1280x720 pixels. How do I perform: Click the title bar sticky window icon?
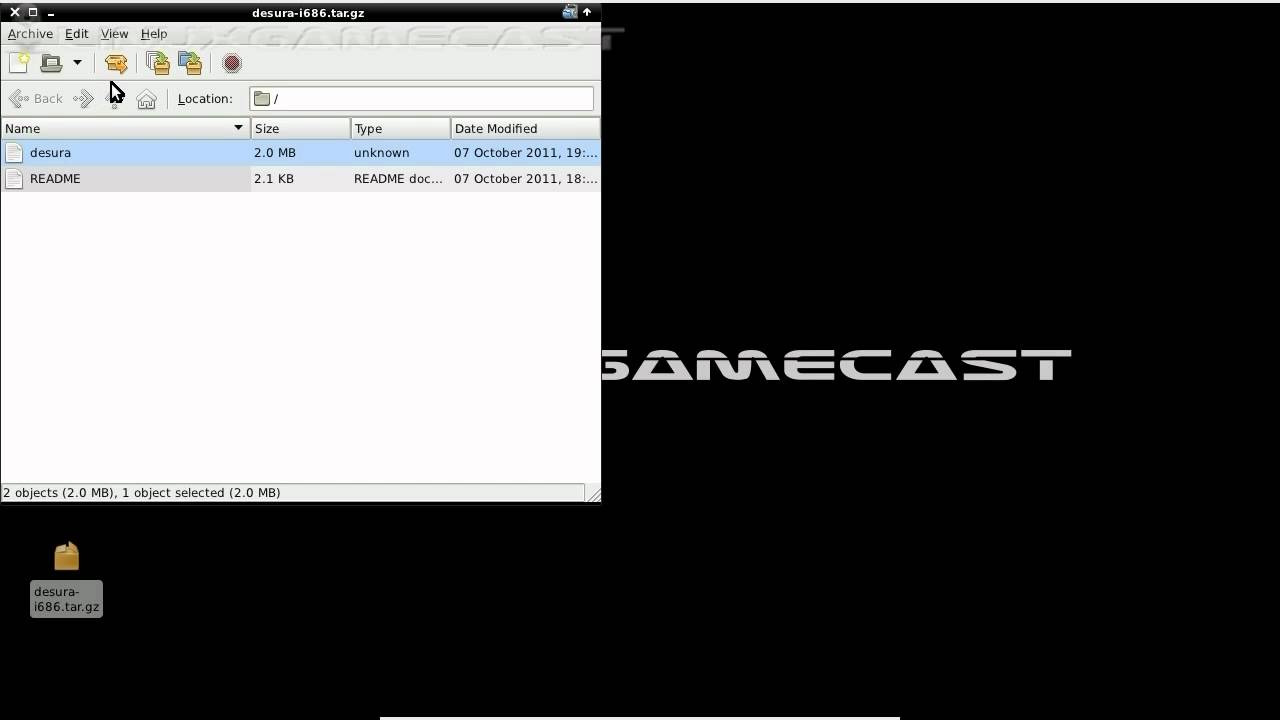coord(570,12)
